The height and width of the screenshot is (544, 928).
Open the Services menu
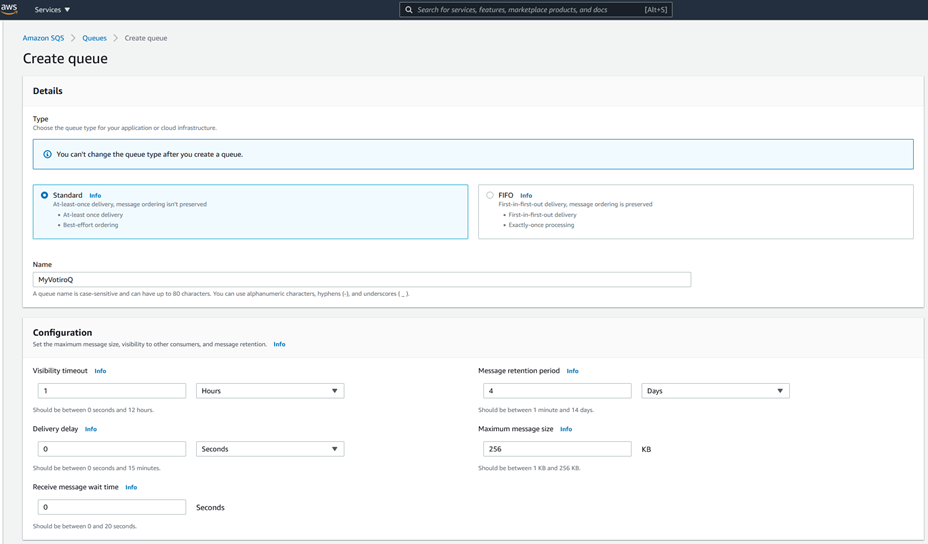(x=52, y=9)
